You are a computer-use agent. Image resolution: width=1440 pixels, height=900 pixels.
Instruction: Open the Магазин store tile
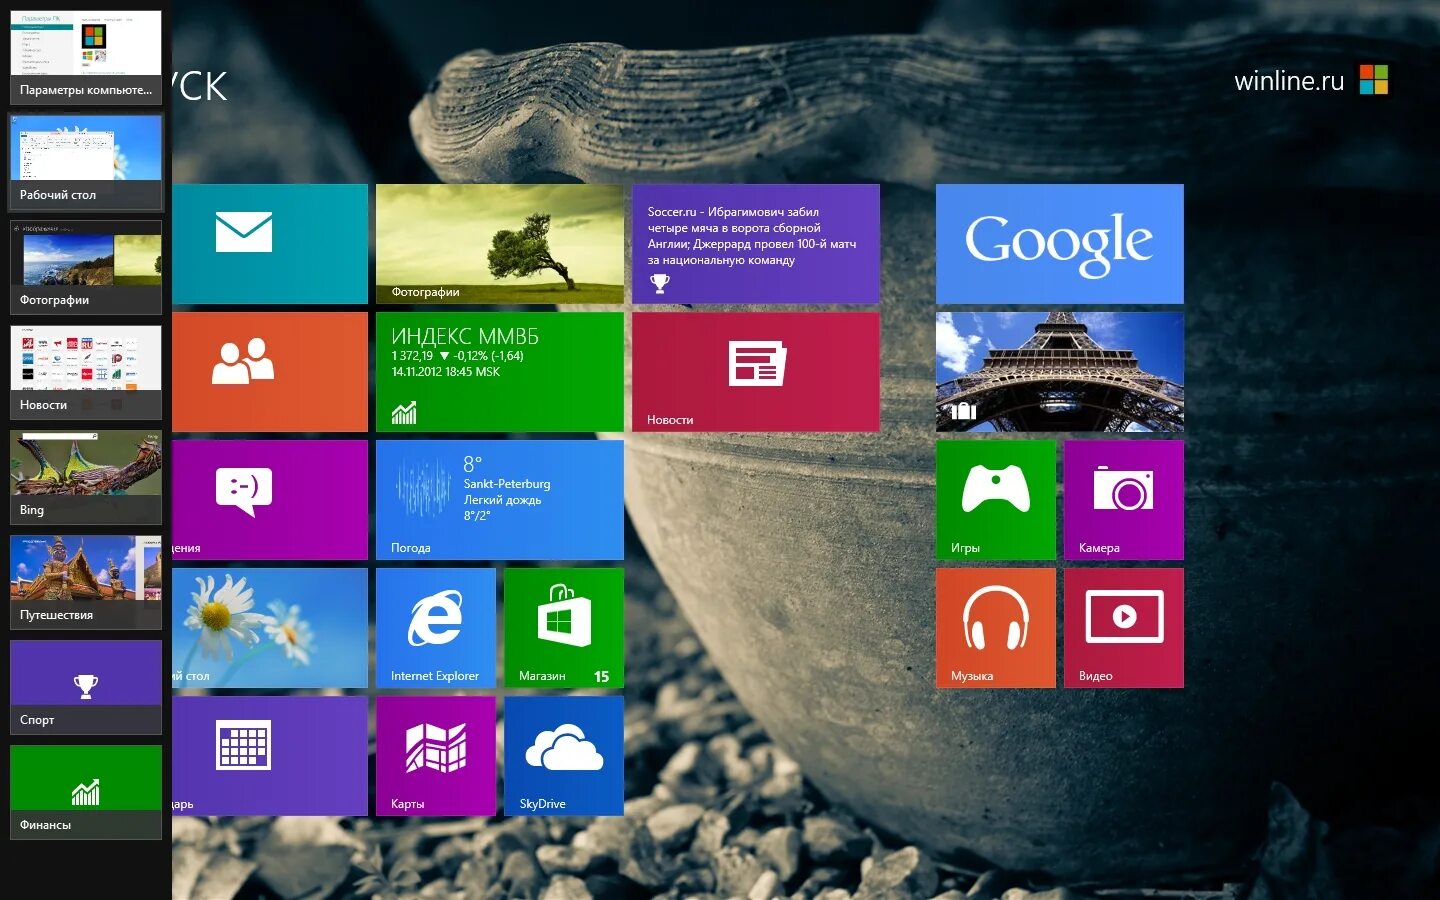[564, 628]
